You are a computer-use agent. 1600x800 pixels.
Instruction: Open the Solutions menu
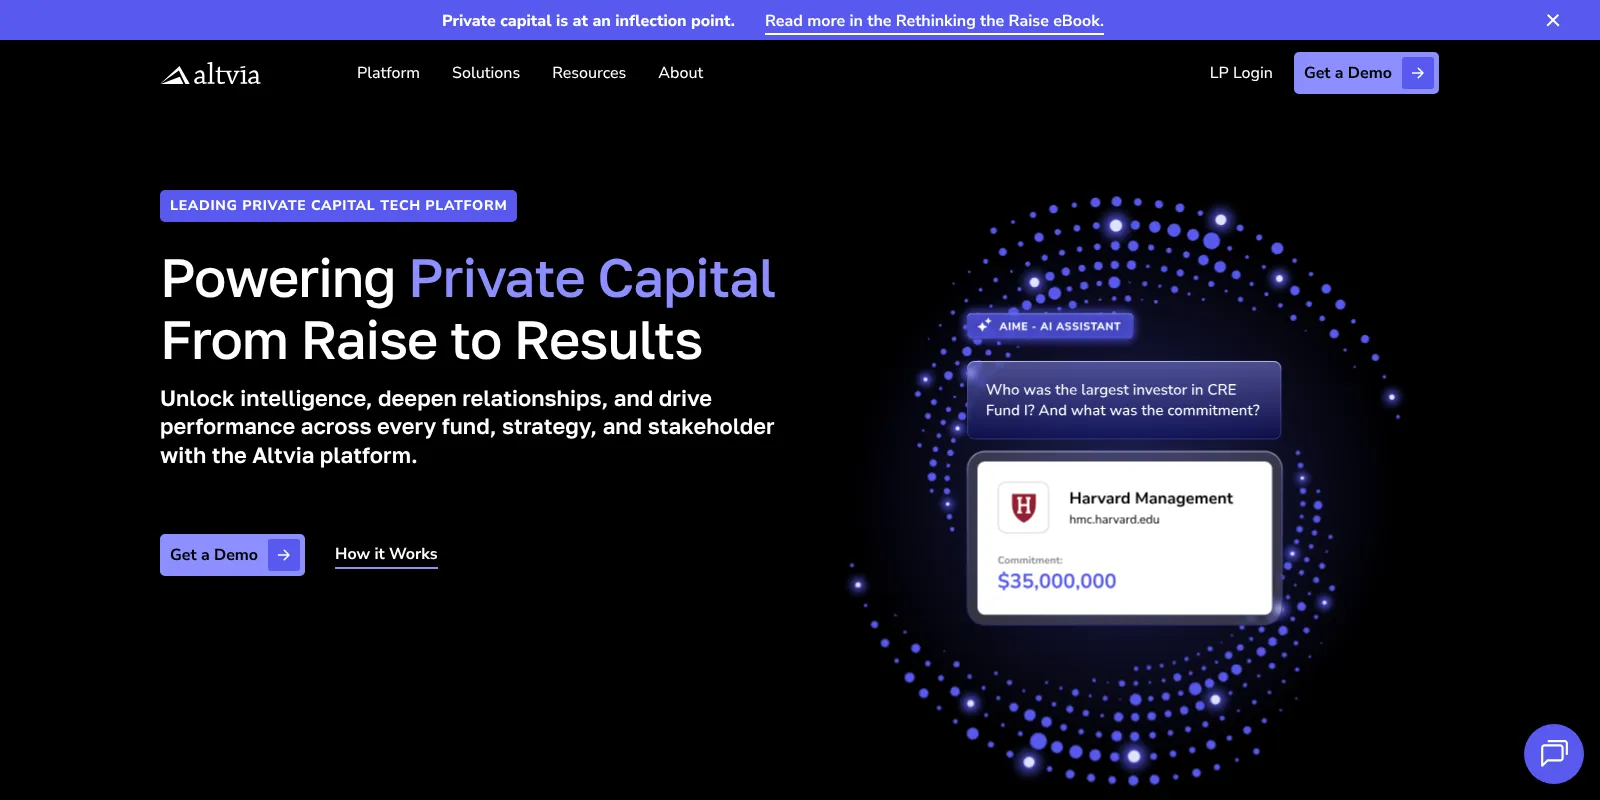click(486, 73)
